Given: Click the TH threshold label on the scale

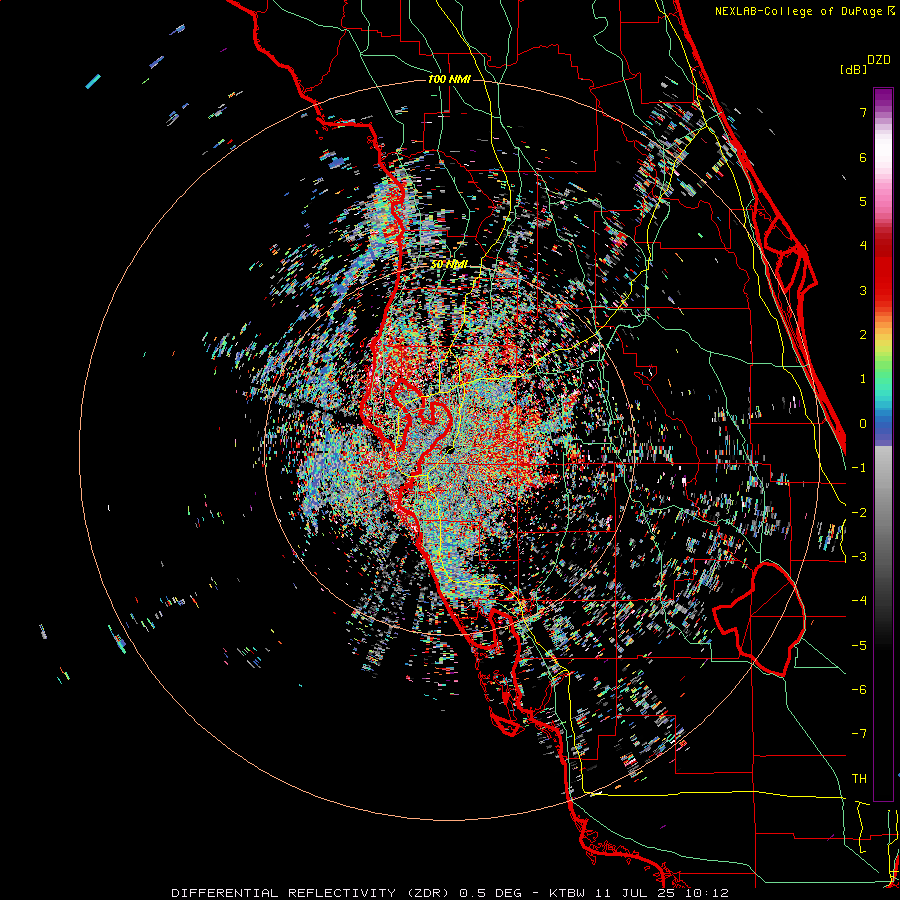Looking at the screenshot, I should (859, 779).
